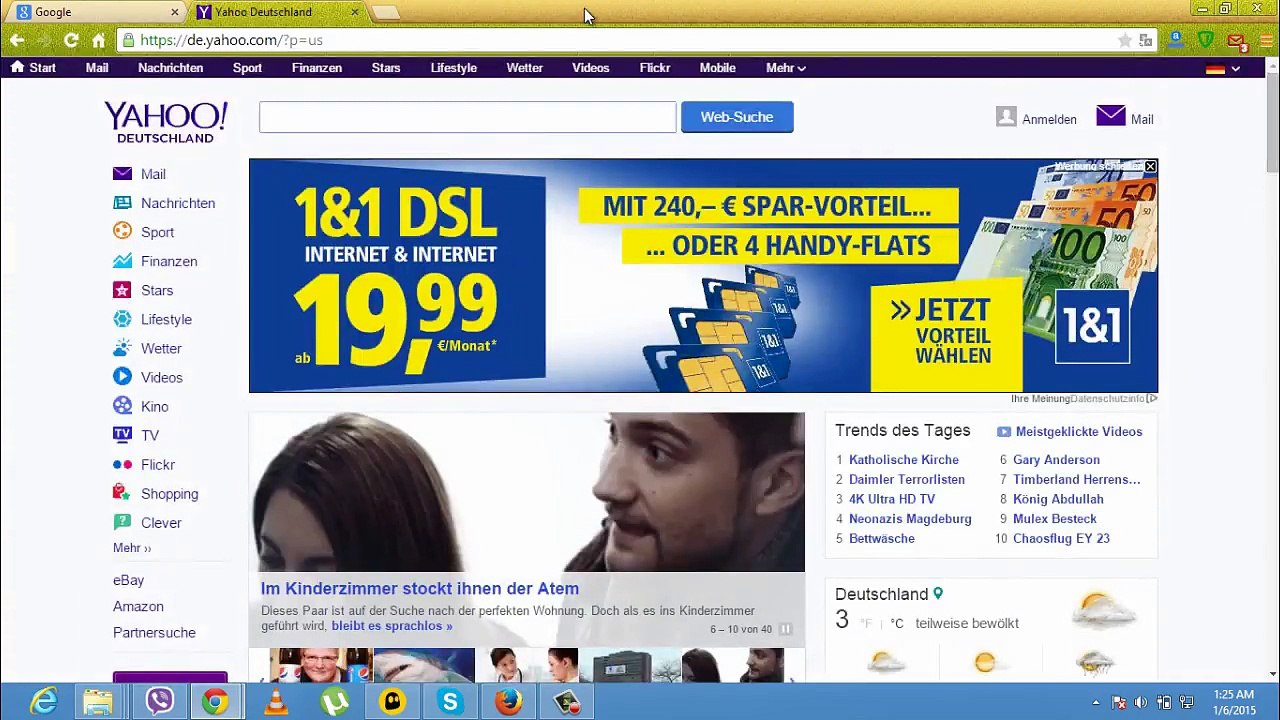Click the green shield extension icon
The width and height of the screenshot is (1280, 720).
coord(1206,40)
